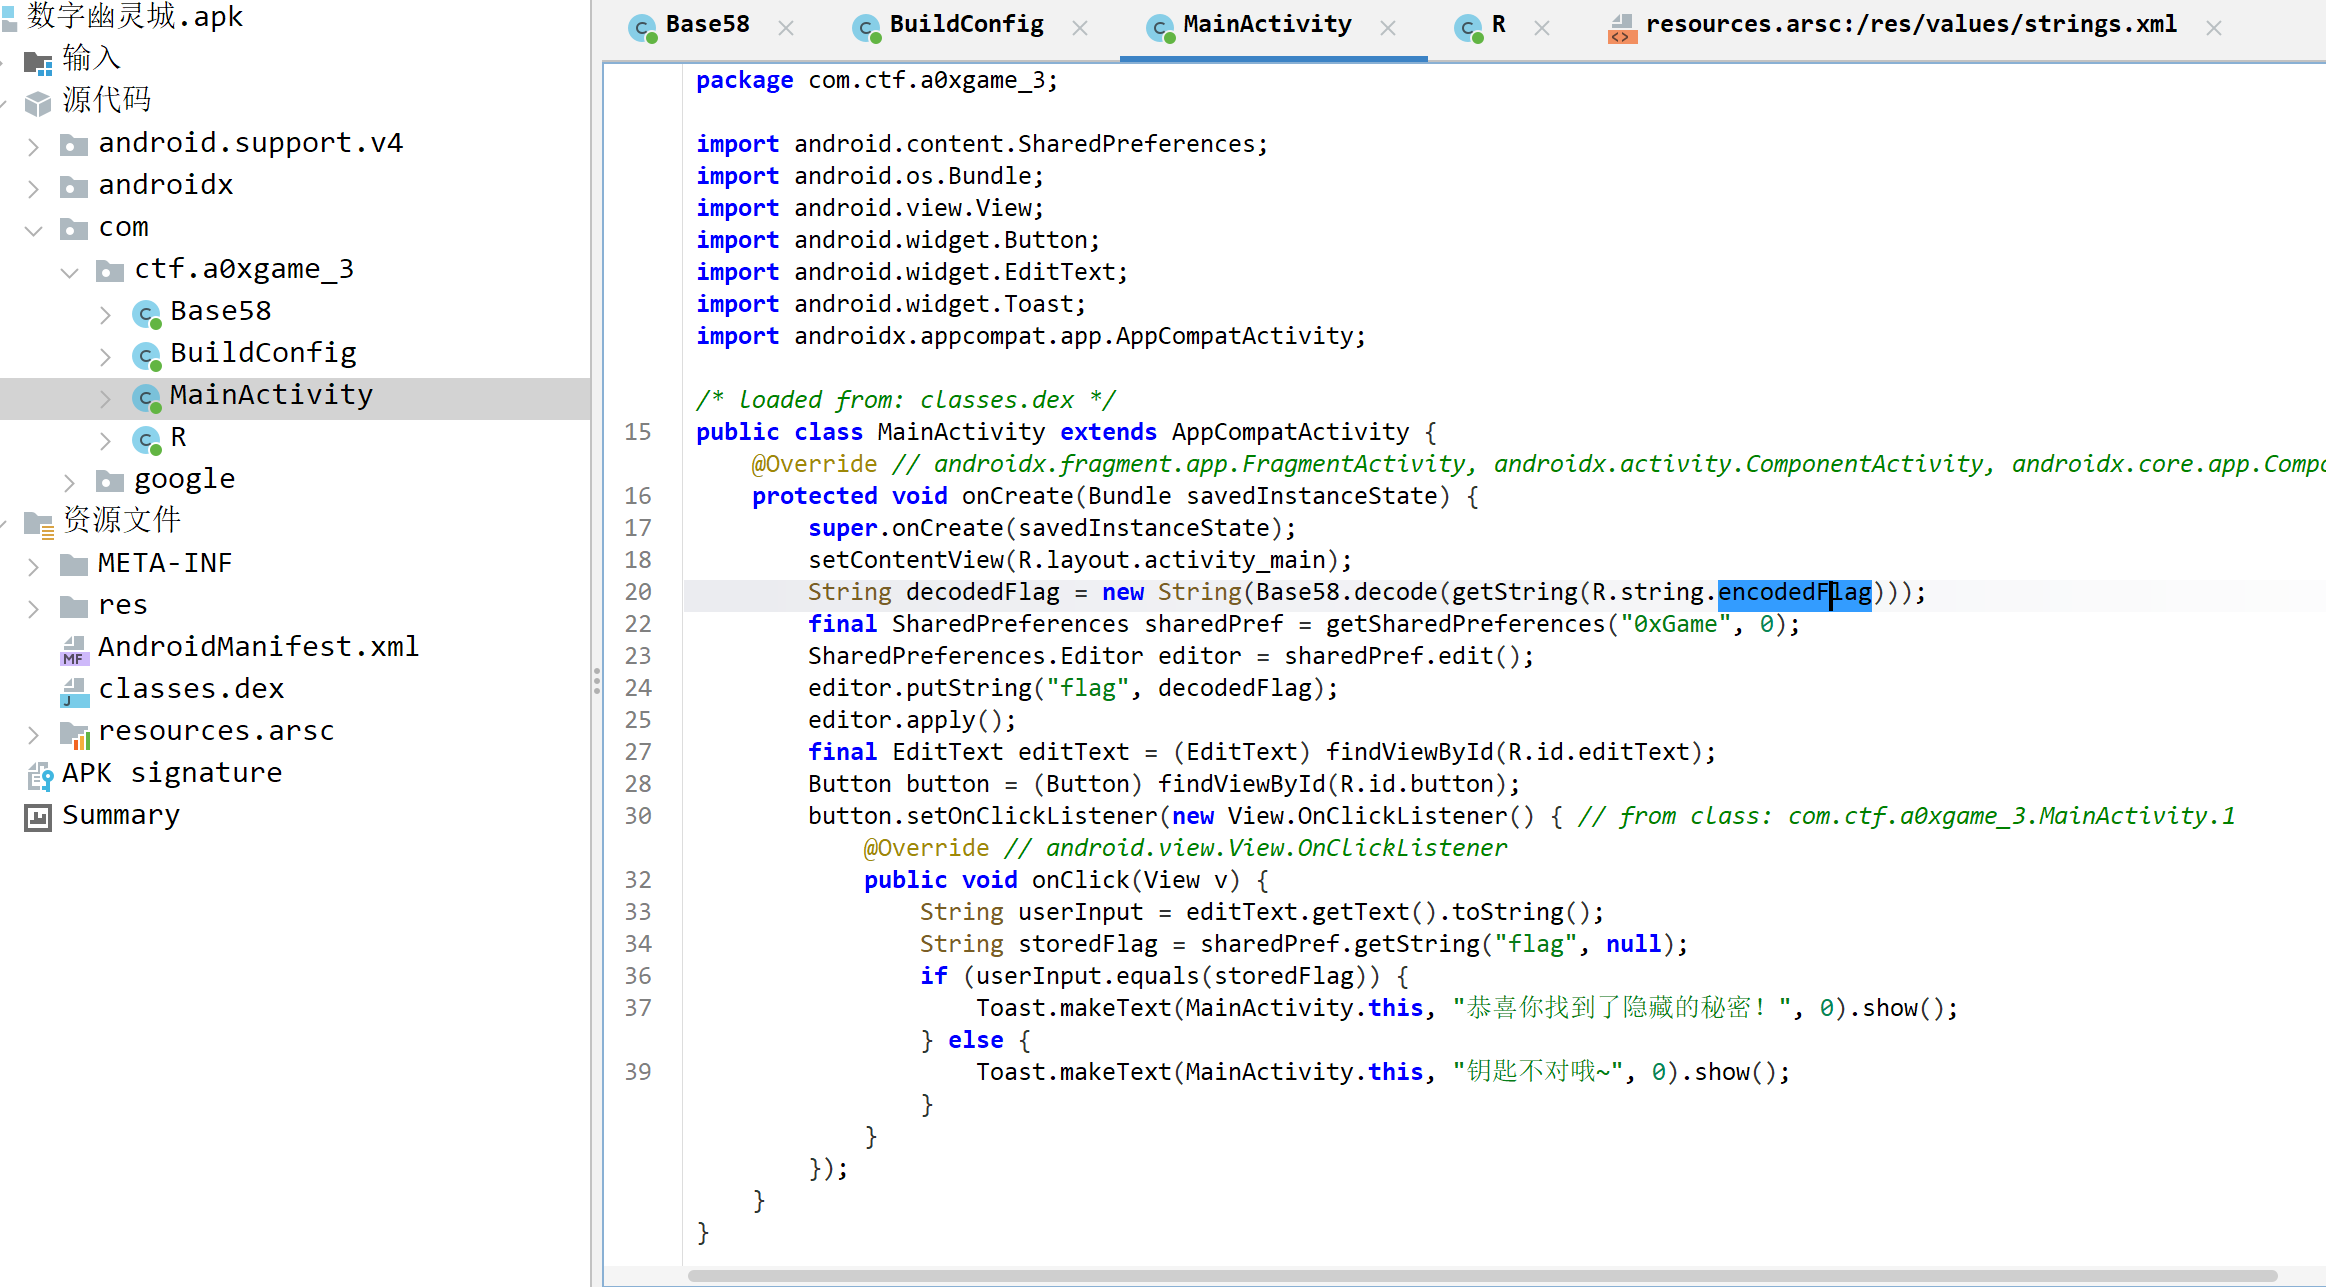Expand the R class node
Viewport: 2326px width, 1287px height.
click(105, 441)
